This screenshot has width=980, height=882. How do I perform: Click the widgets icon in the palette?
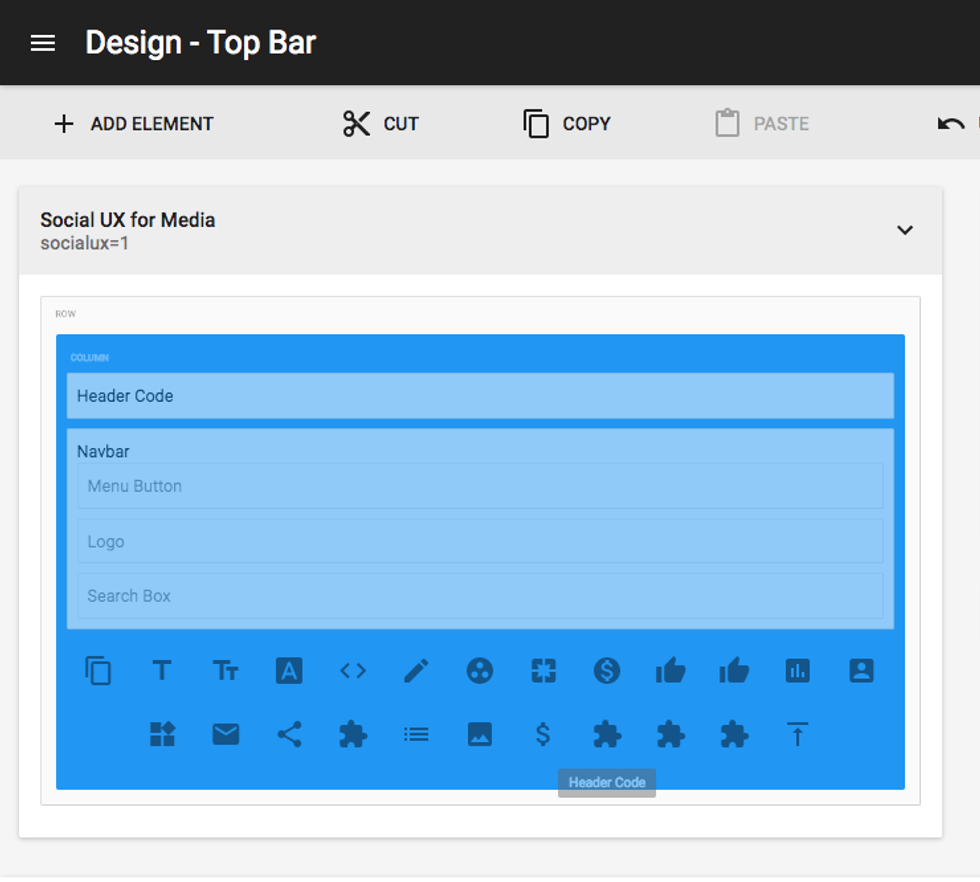click(162, 735)
